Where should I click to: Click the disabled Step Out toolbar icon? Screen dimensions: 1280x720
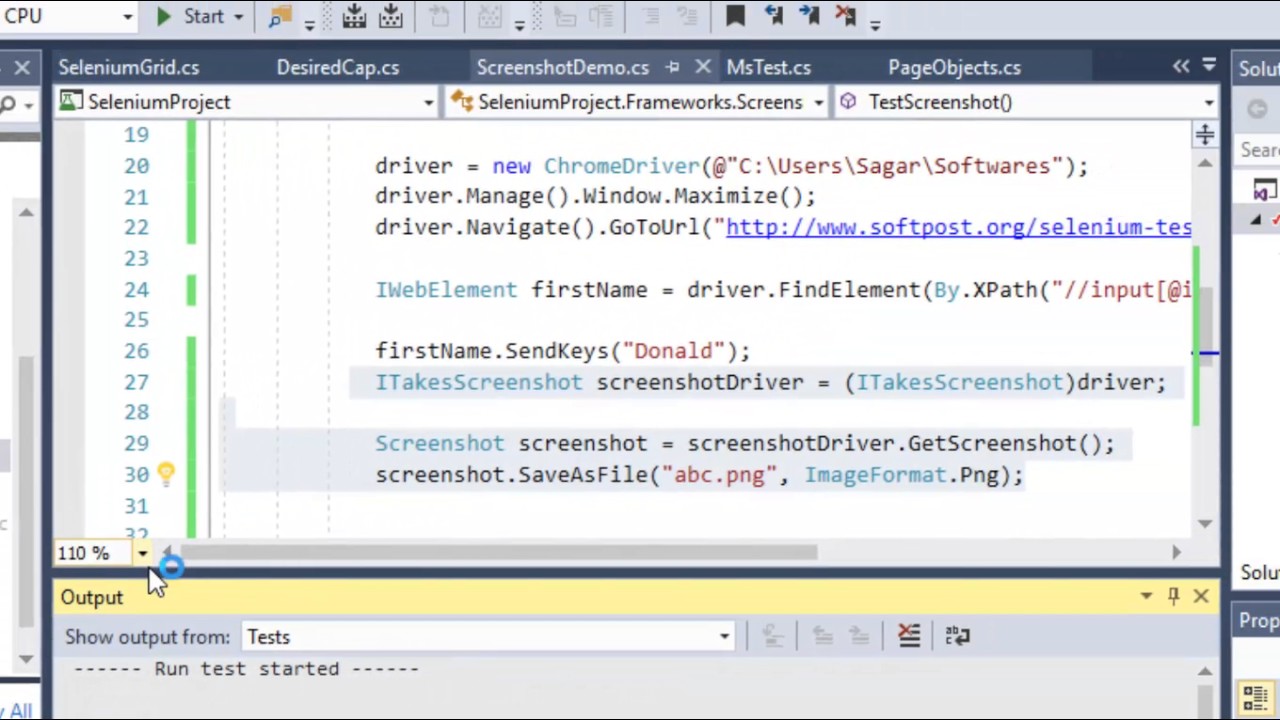click(439, 16)
